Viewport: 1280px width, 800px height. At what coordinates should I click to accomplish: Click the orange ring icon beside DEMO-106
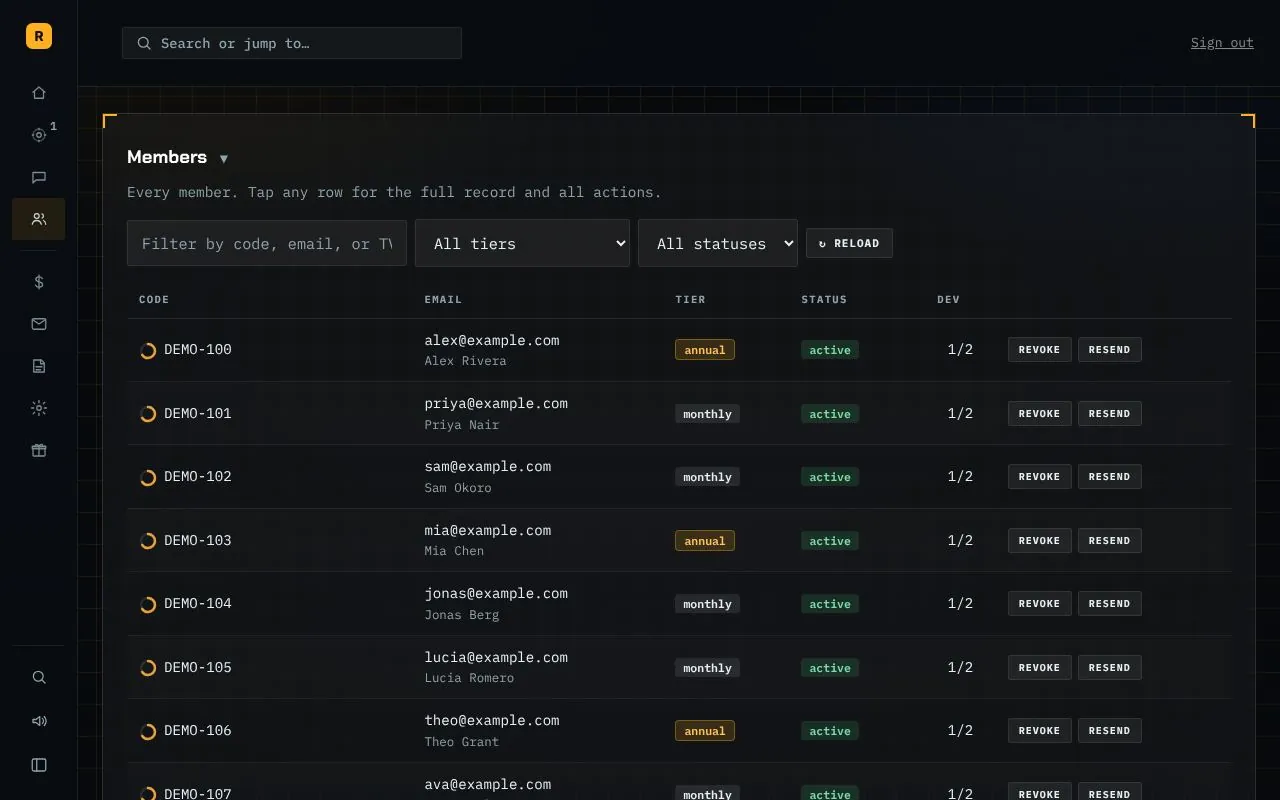(148, 731)
